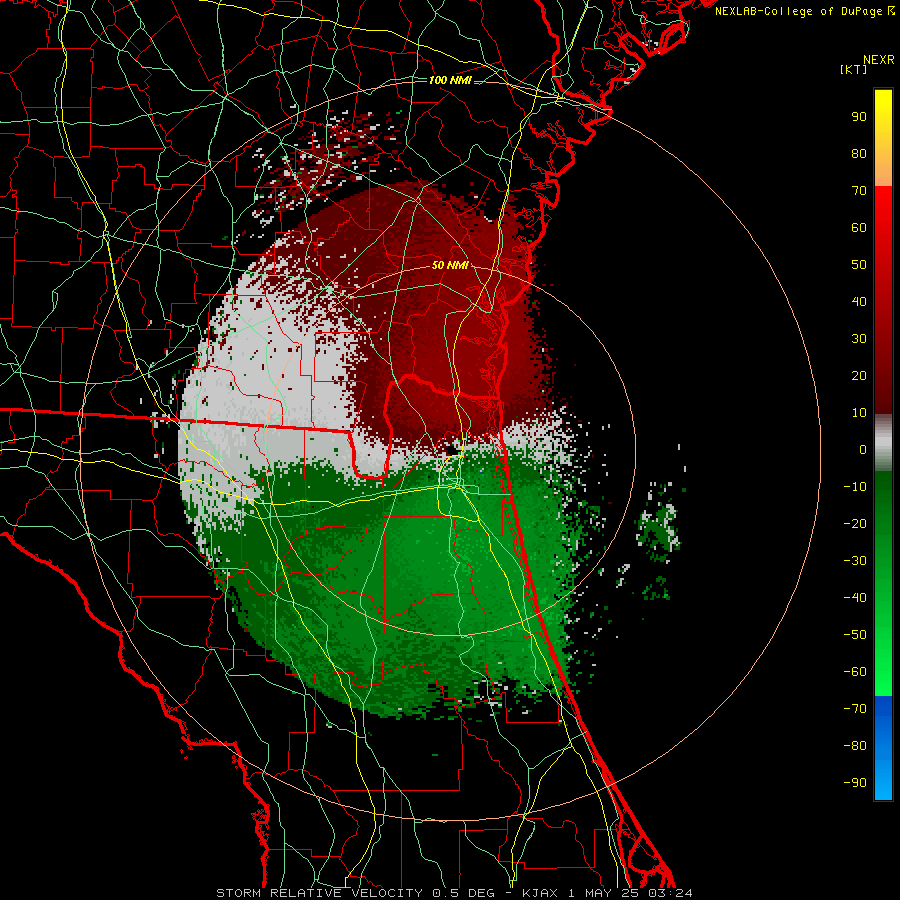Click the '50 NMI' range ring label
900x900 pixels.
450,265
